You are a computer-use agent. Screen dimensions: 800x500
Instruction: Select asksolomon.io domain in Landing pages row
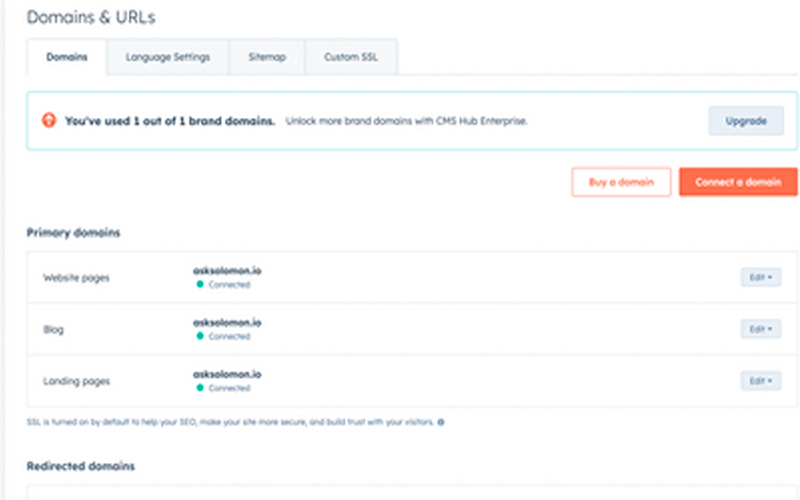coord(227,374)
